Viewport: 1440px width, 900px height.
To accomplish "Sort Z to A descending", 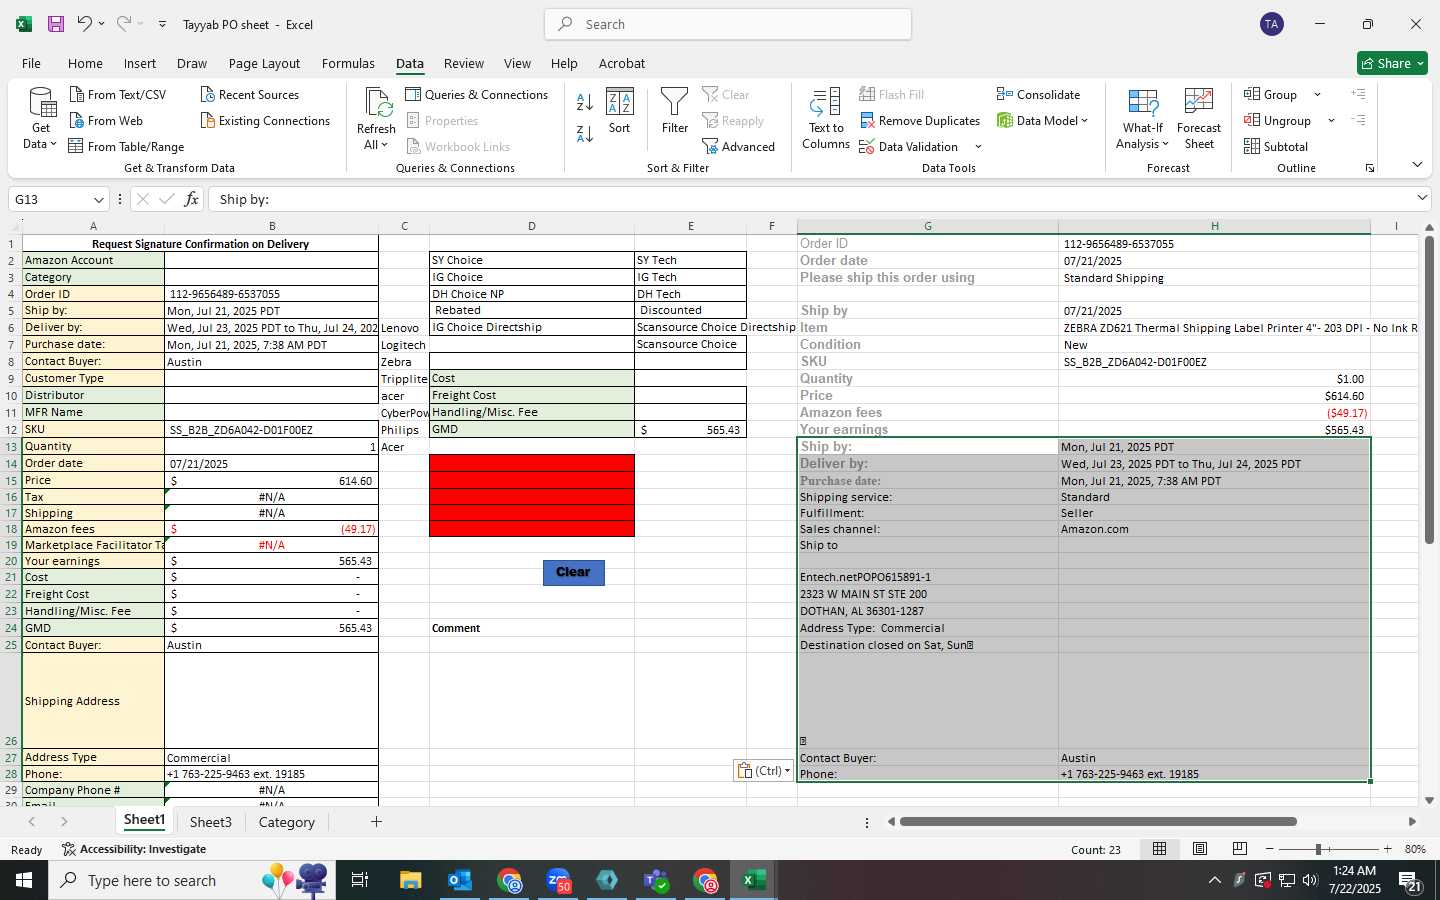I will click(x=585, y=133).
